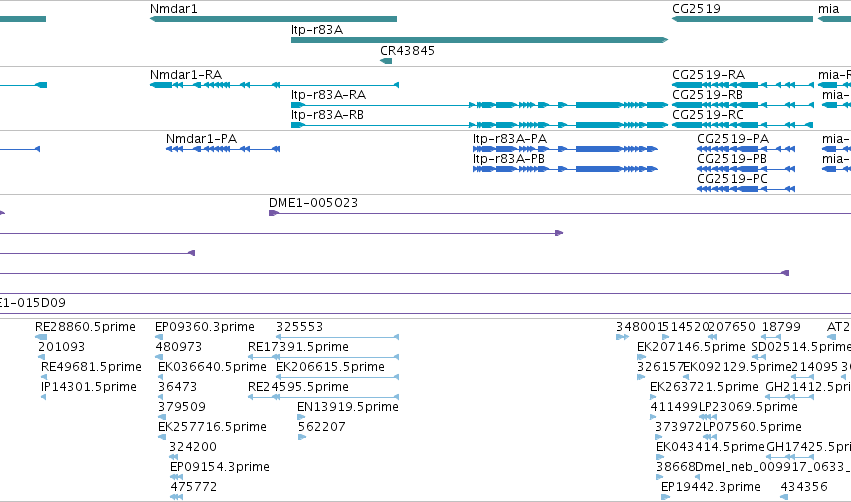Select the 562207 feature arrow
Screen dimensions: 851x502
tap(302, 437)
